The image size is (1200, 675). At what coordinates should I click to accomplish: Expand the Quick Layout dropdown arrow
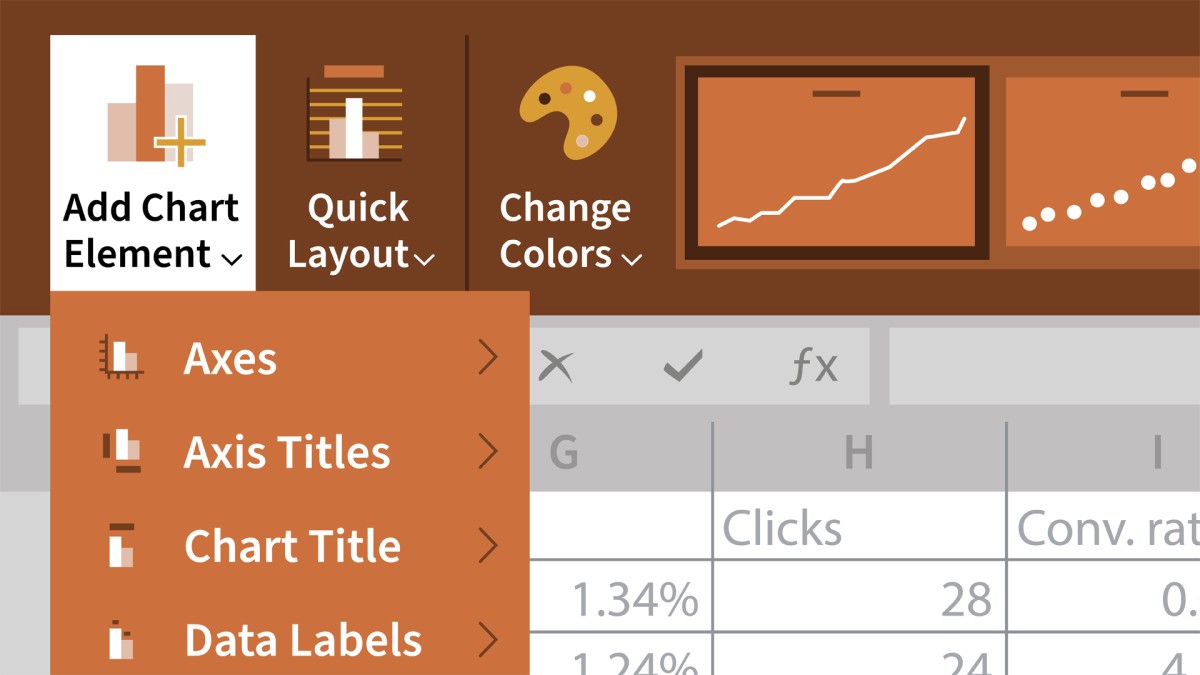pyautogui.click(x=424, y=260)
